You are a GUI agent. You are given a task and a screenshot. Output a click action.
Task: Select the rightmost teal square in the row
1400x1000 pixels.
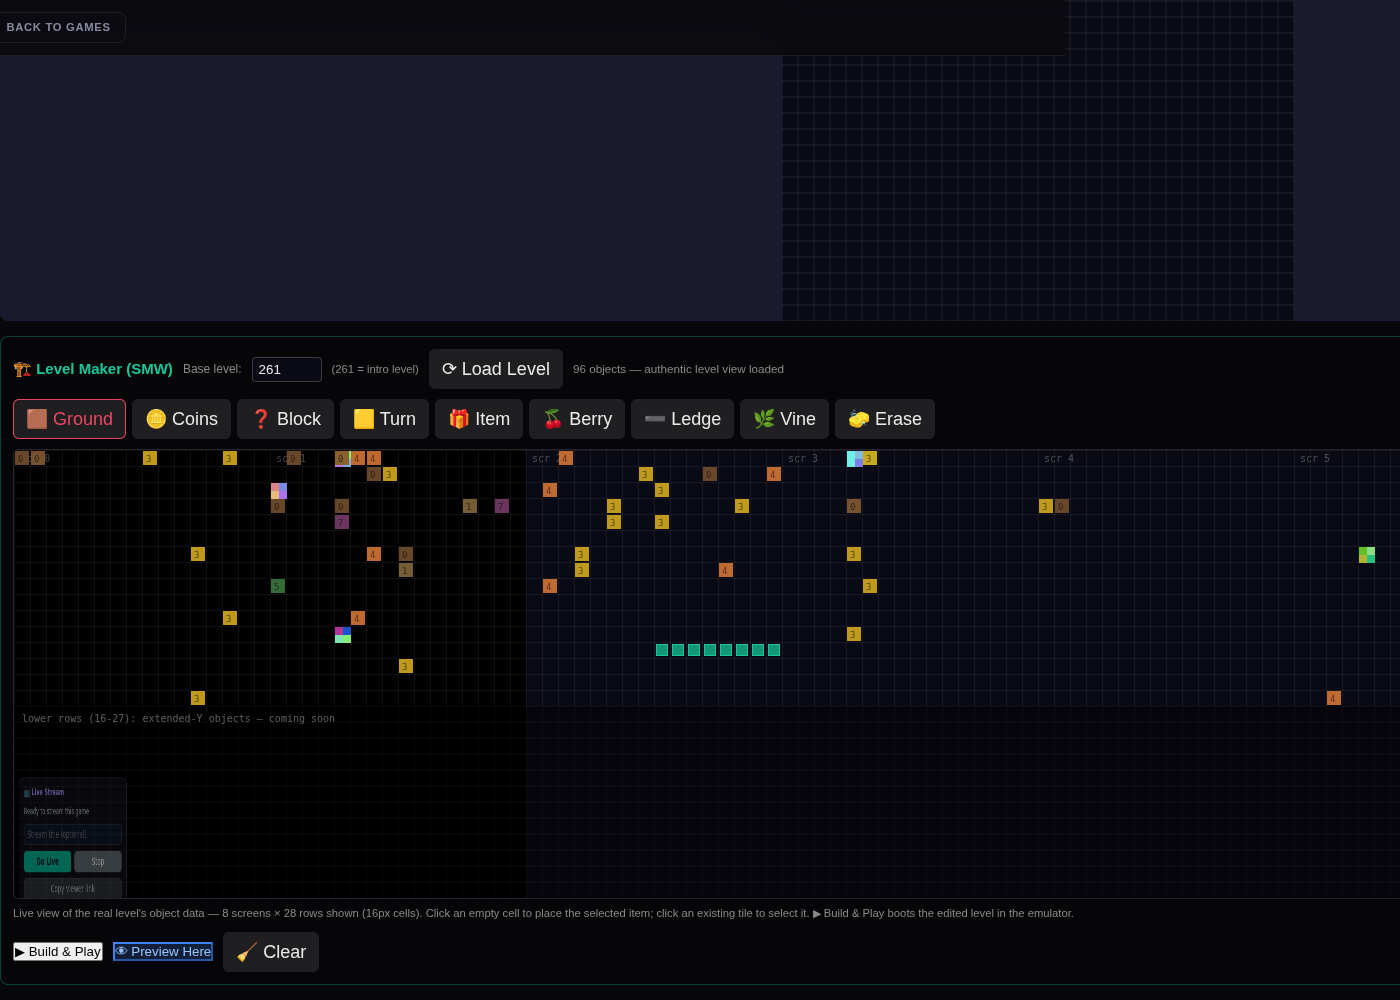click(x=774, y=650)
